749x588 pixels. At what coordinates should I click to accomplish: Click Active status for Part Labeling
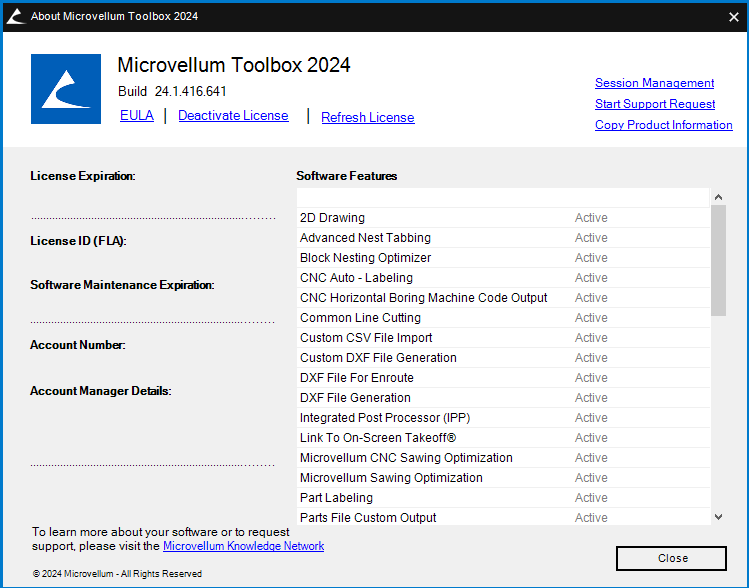(591, 498)
